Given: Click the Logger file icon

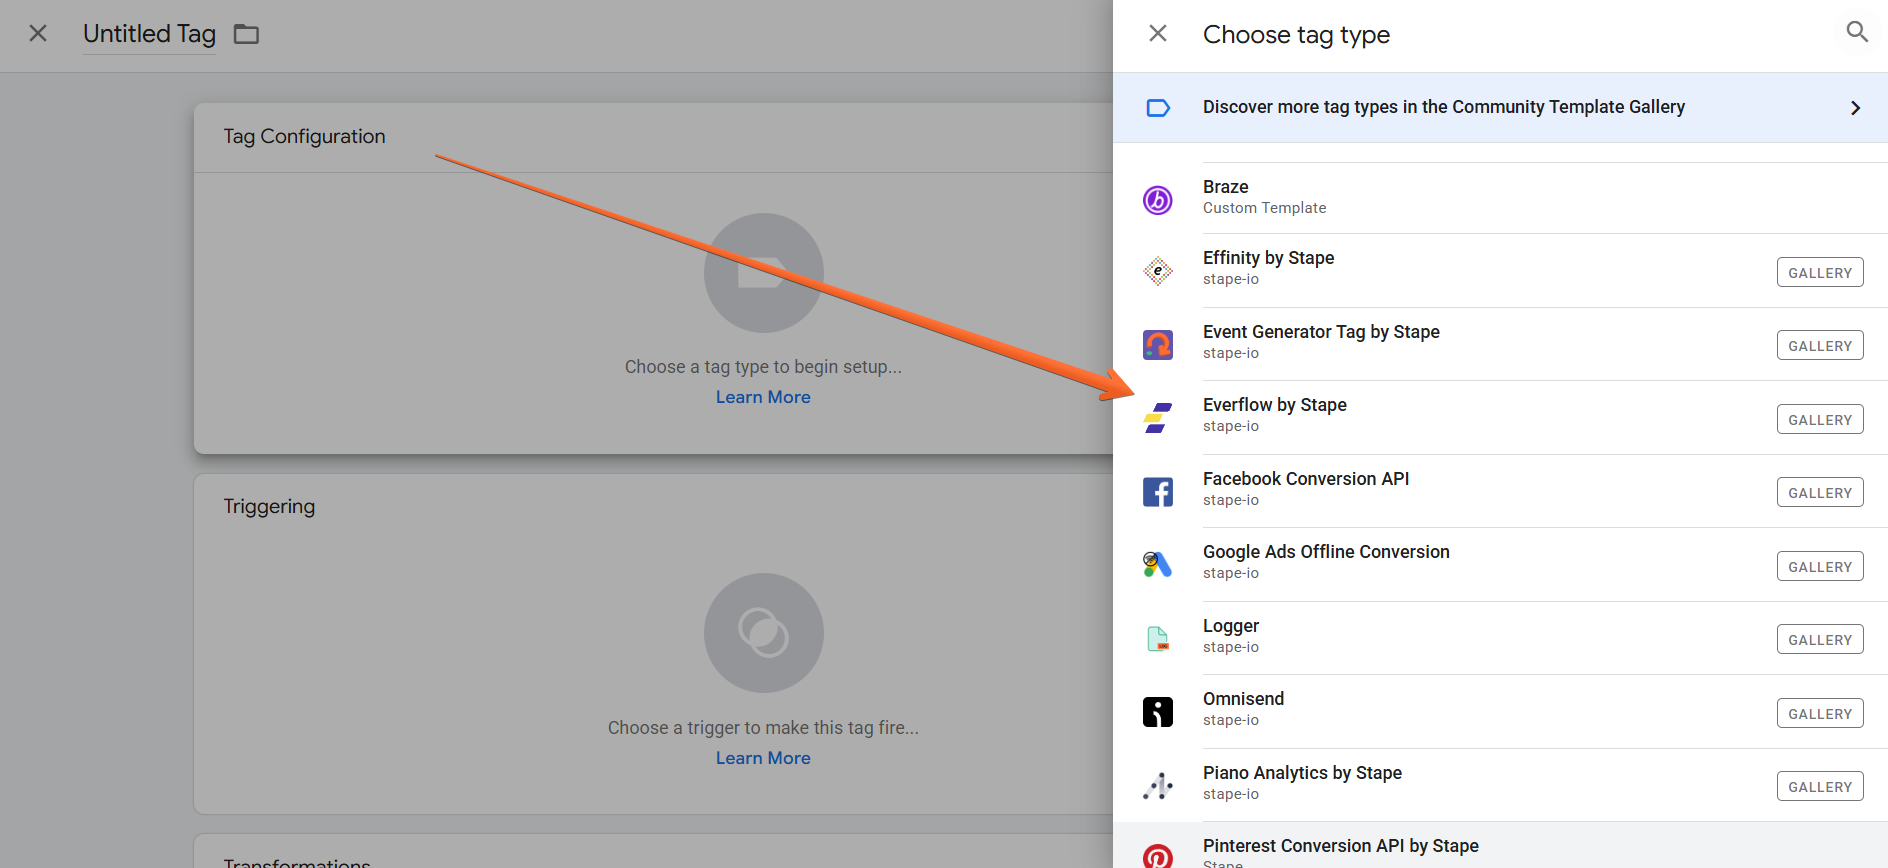Looking at the screenshot, I should click(1158, 639).
